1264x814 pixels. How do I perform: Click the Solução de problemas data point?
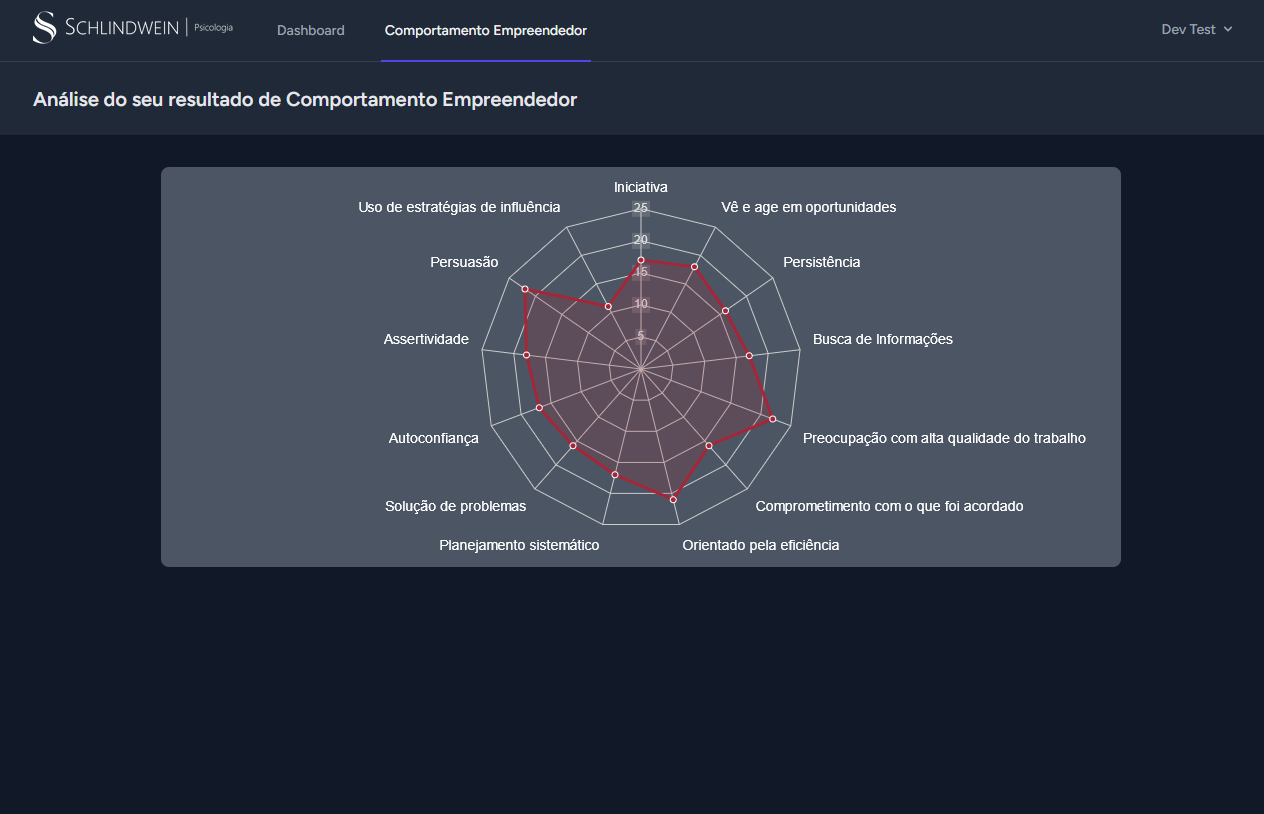click(x=571, y=446)
